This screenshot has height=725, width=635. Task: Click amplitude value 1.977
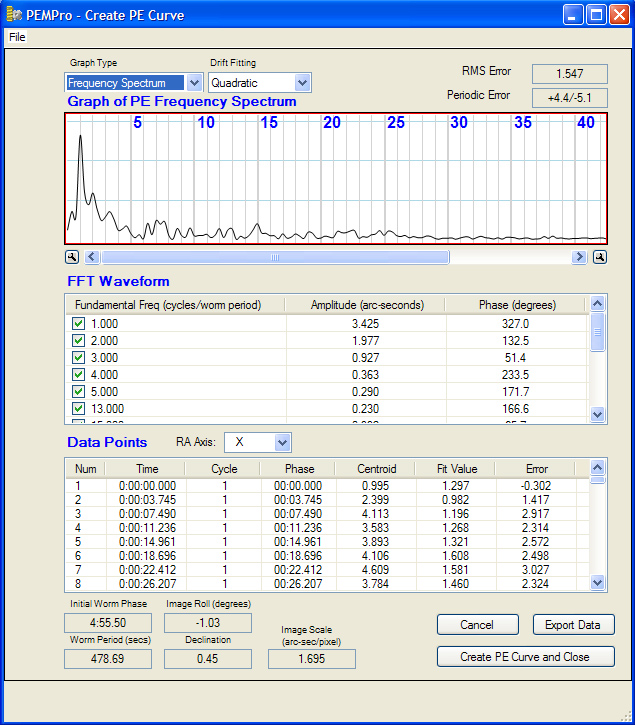[365, 341]
